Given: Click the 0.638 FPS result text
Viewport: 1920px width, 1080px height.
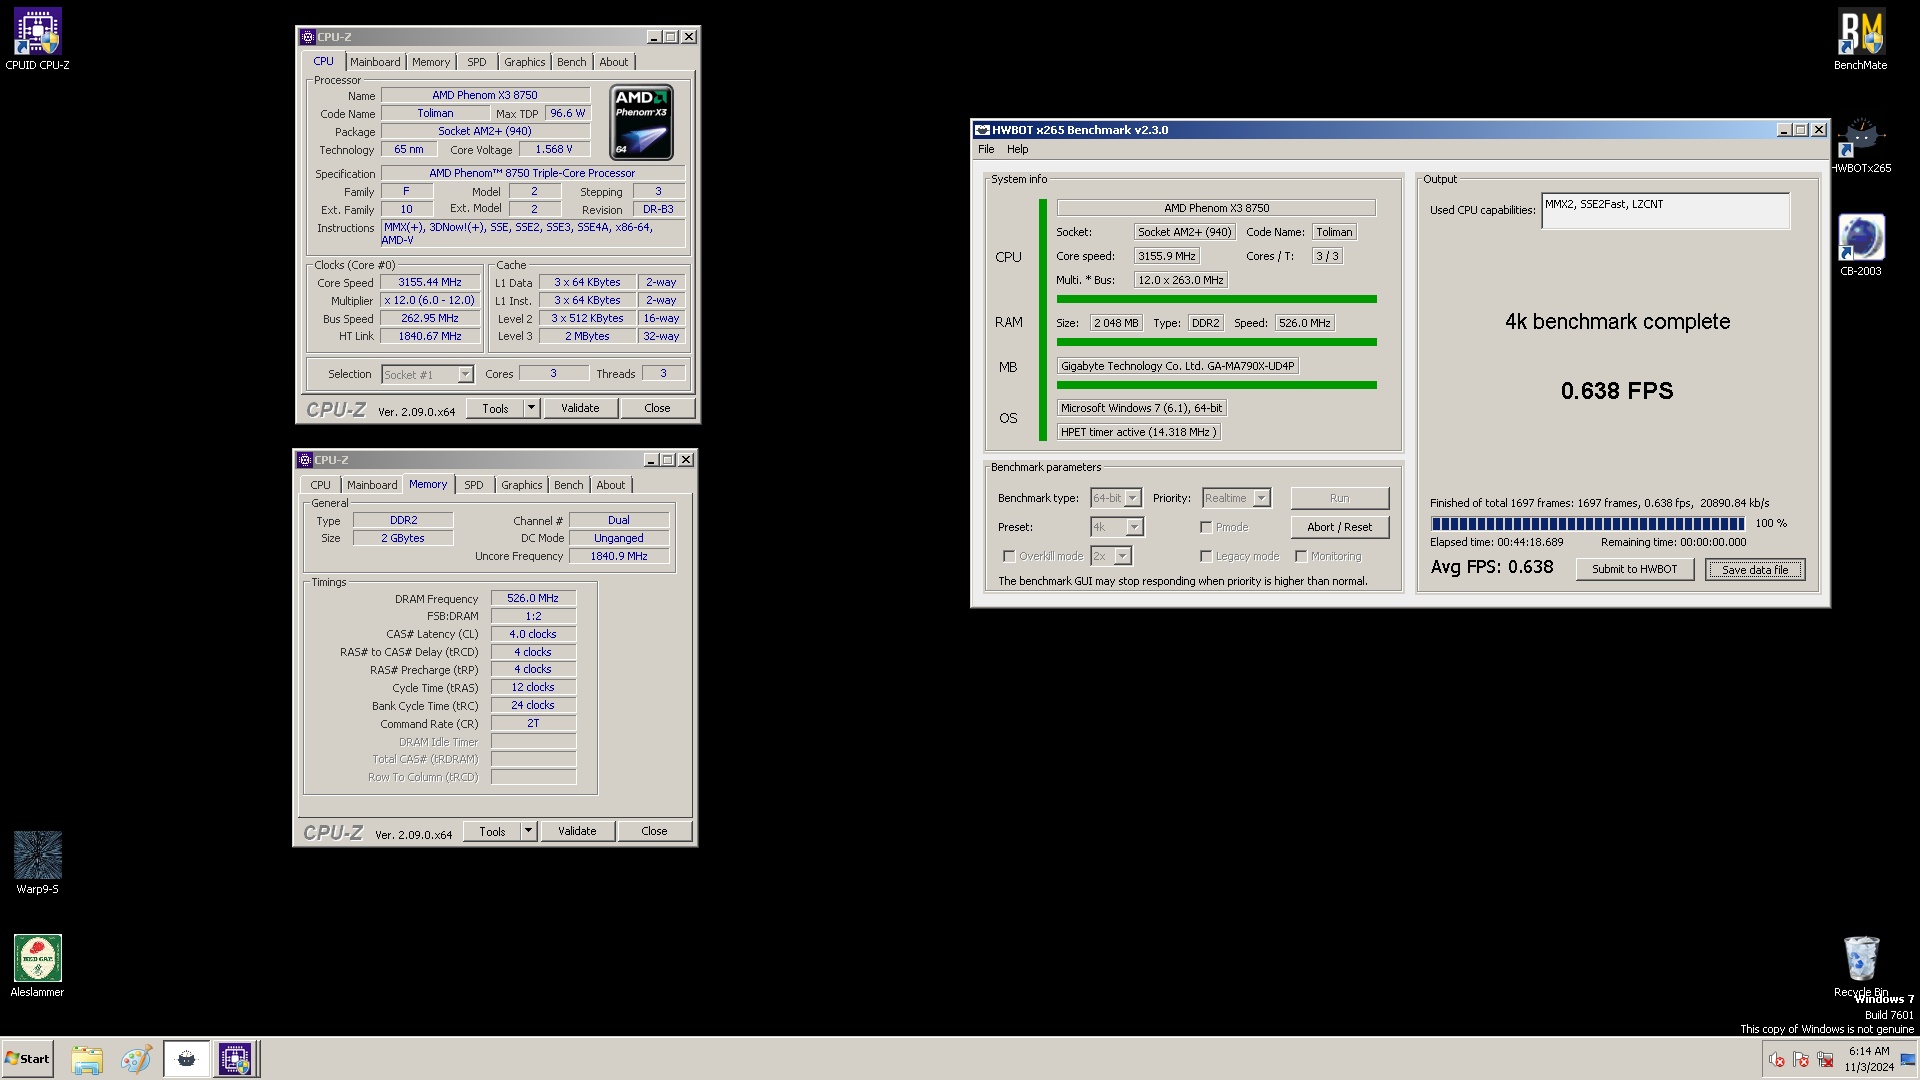Looking at the screenshot, I should 1617,391.
